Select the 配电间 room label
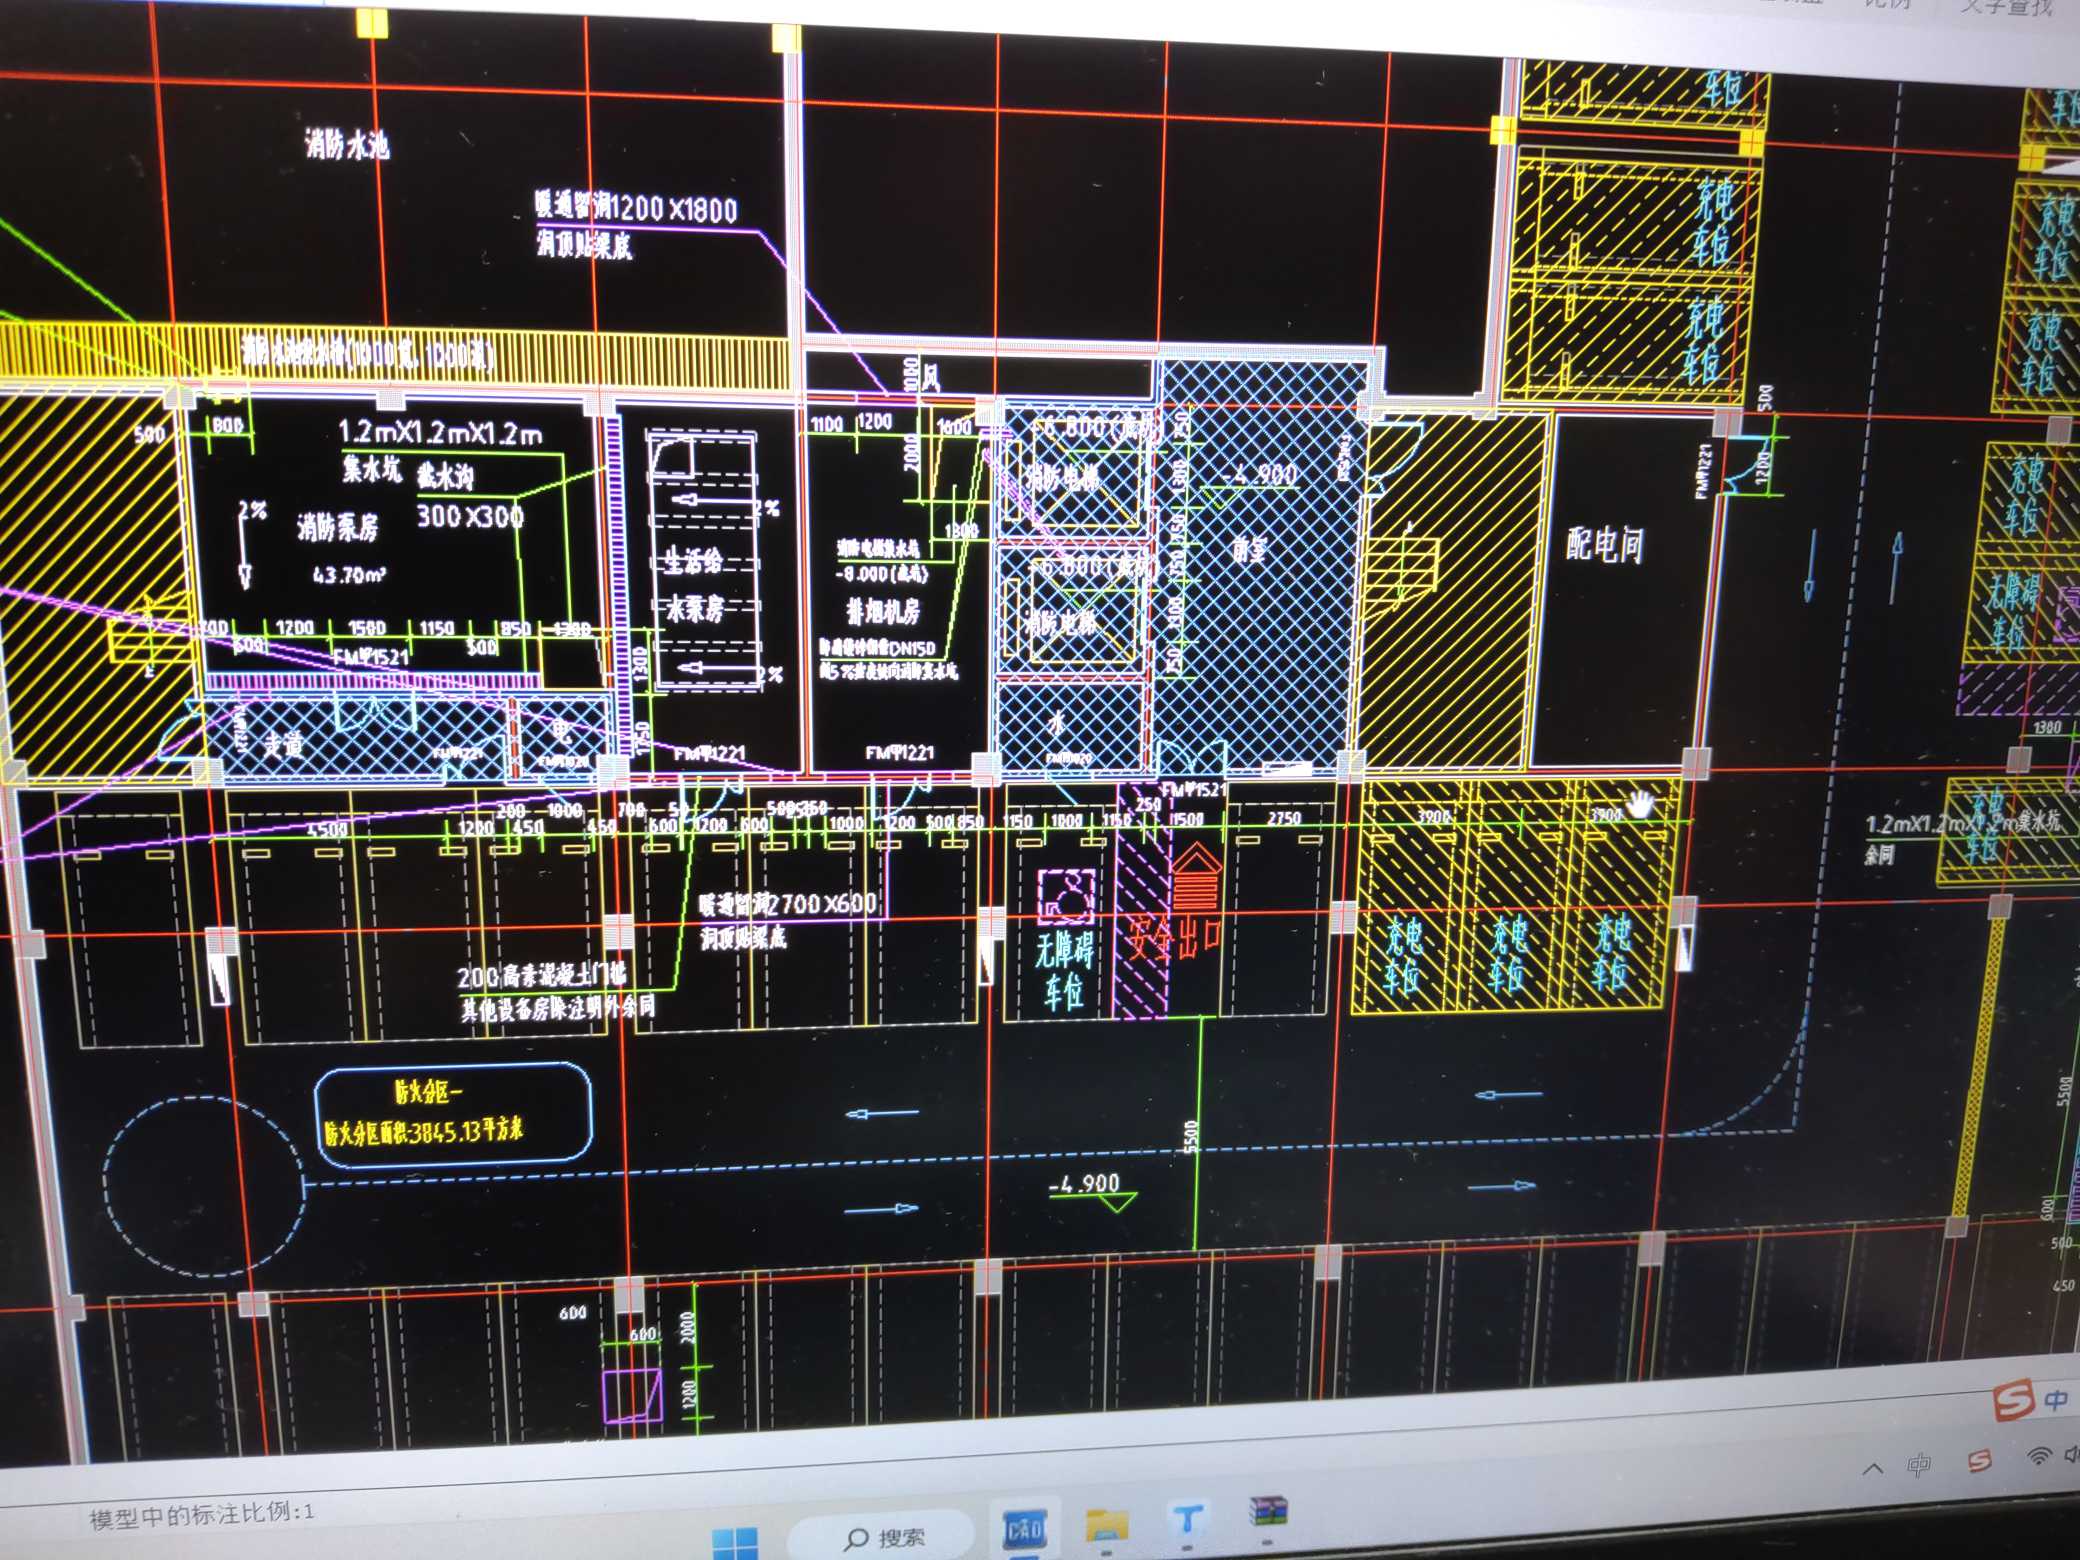The height and width of the screenshot is (1560, 2080). [x=1604, y=545]
